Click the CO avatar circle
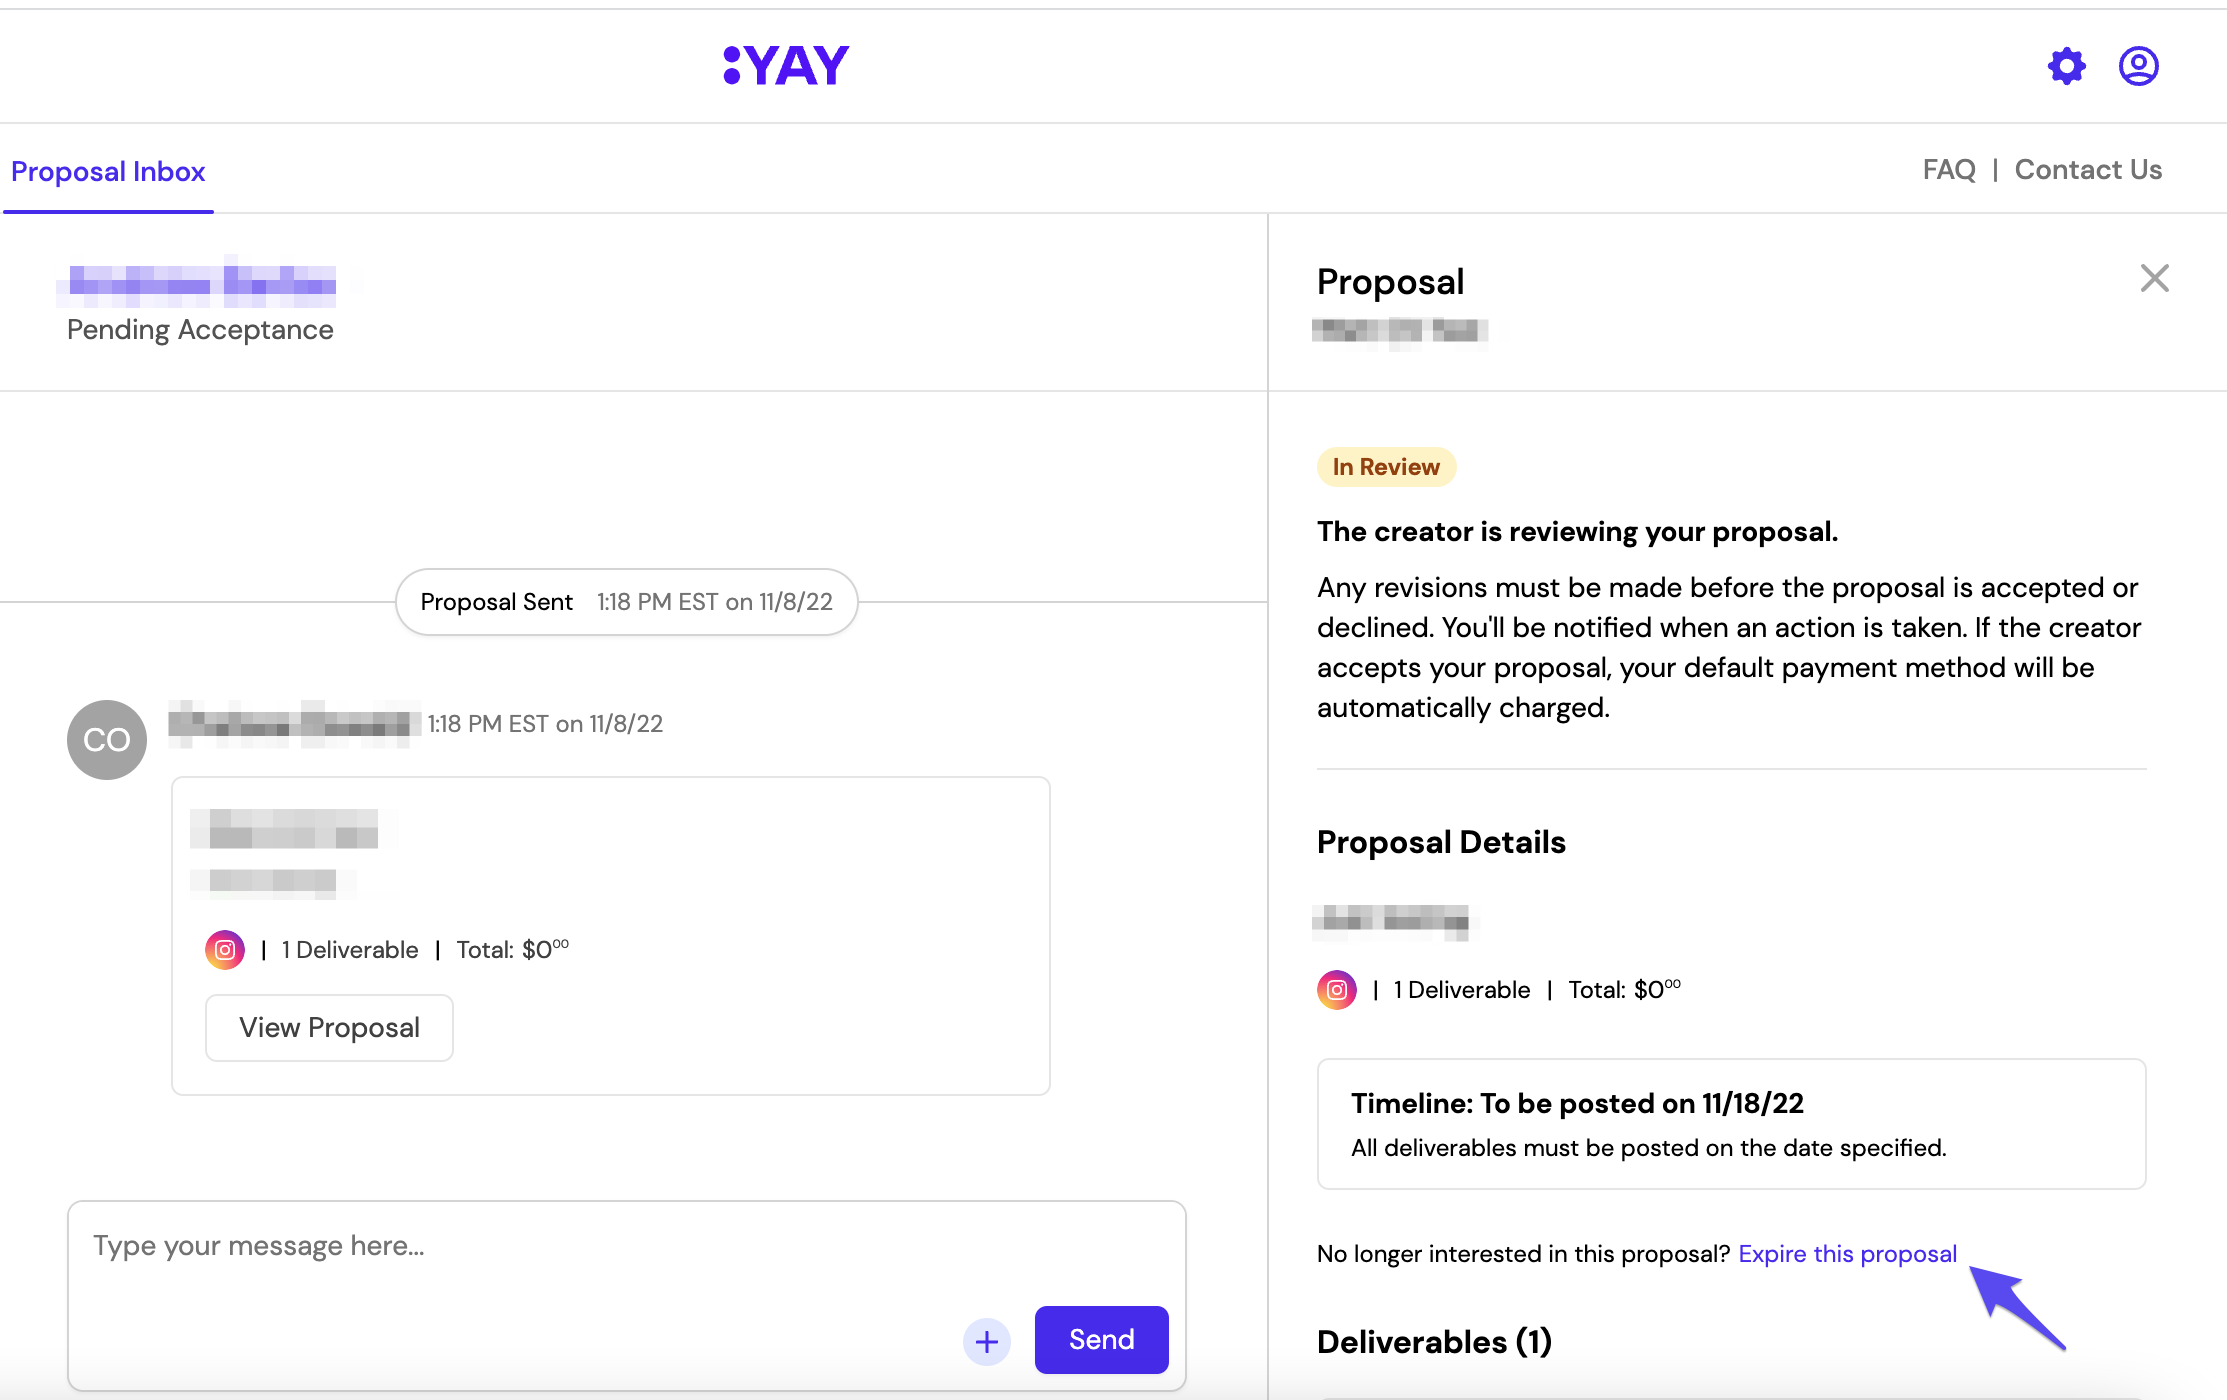Screen dimensions: 2227x1400 coord(107,740)
